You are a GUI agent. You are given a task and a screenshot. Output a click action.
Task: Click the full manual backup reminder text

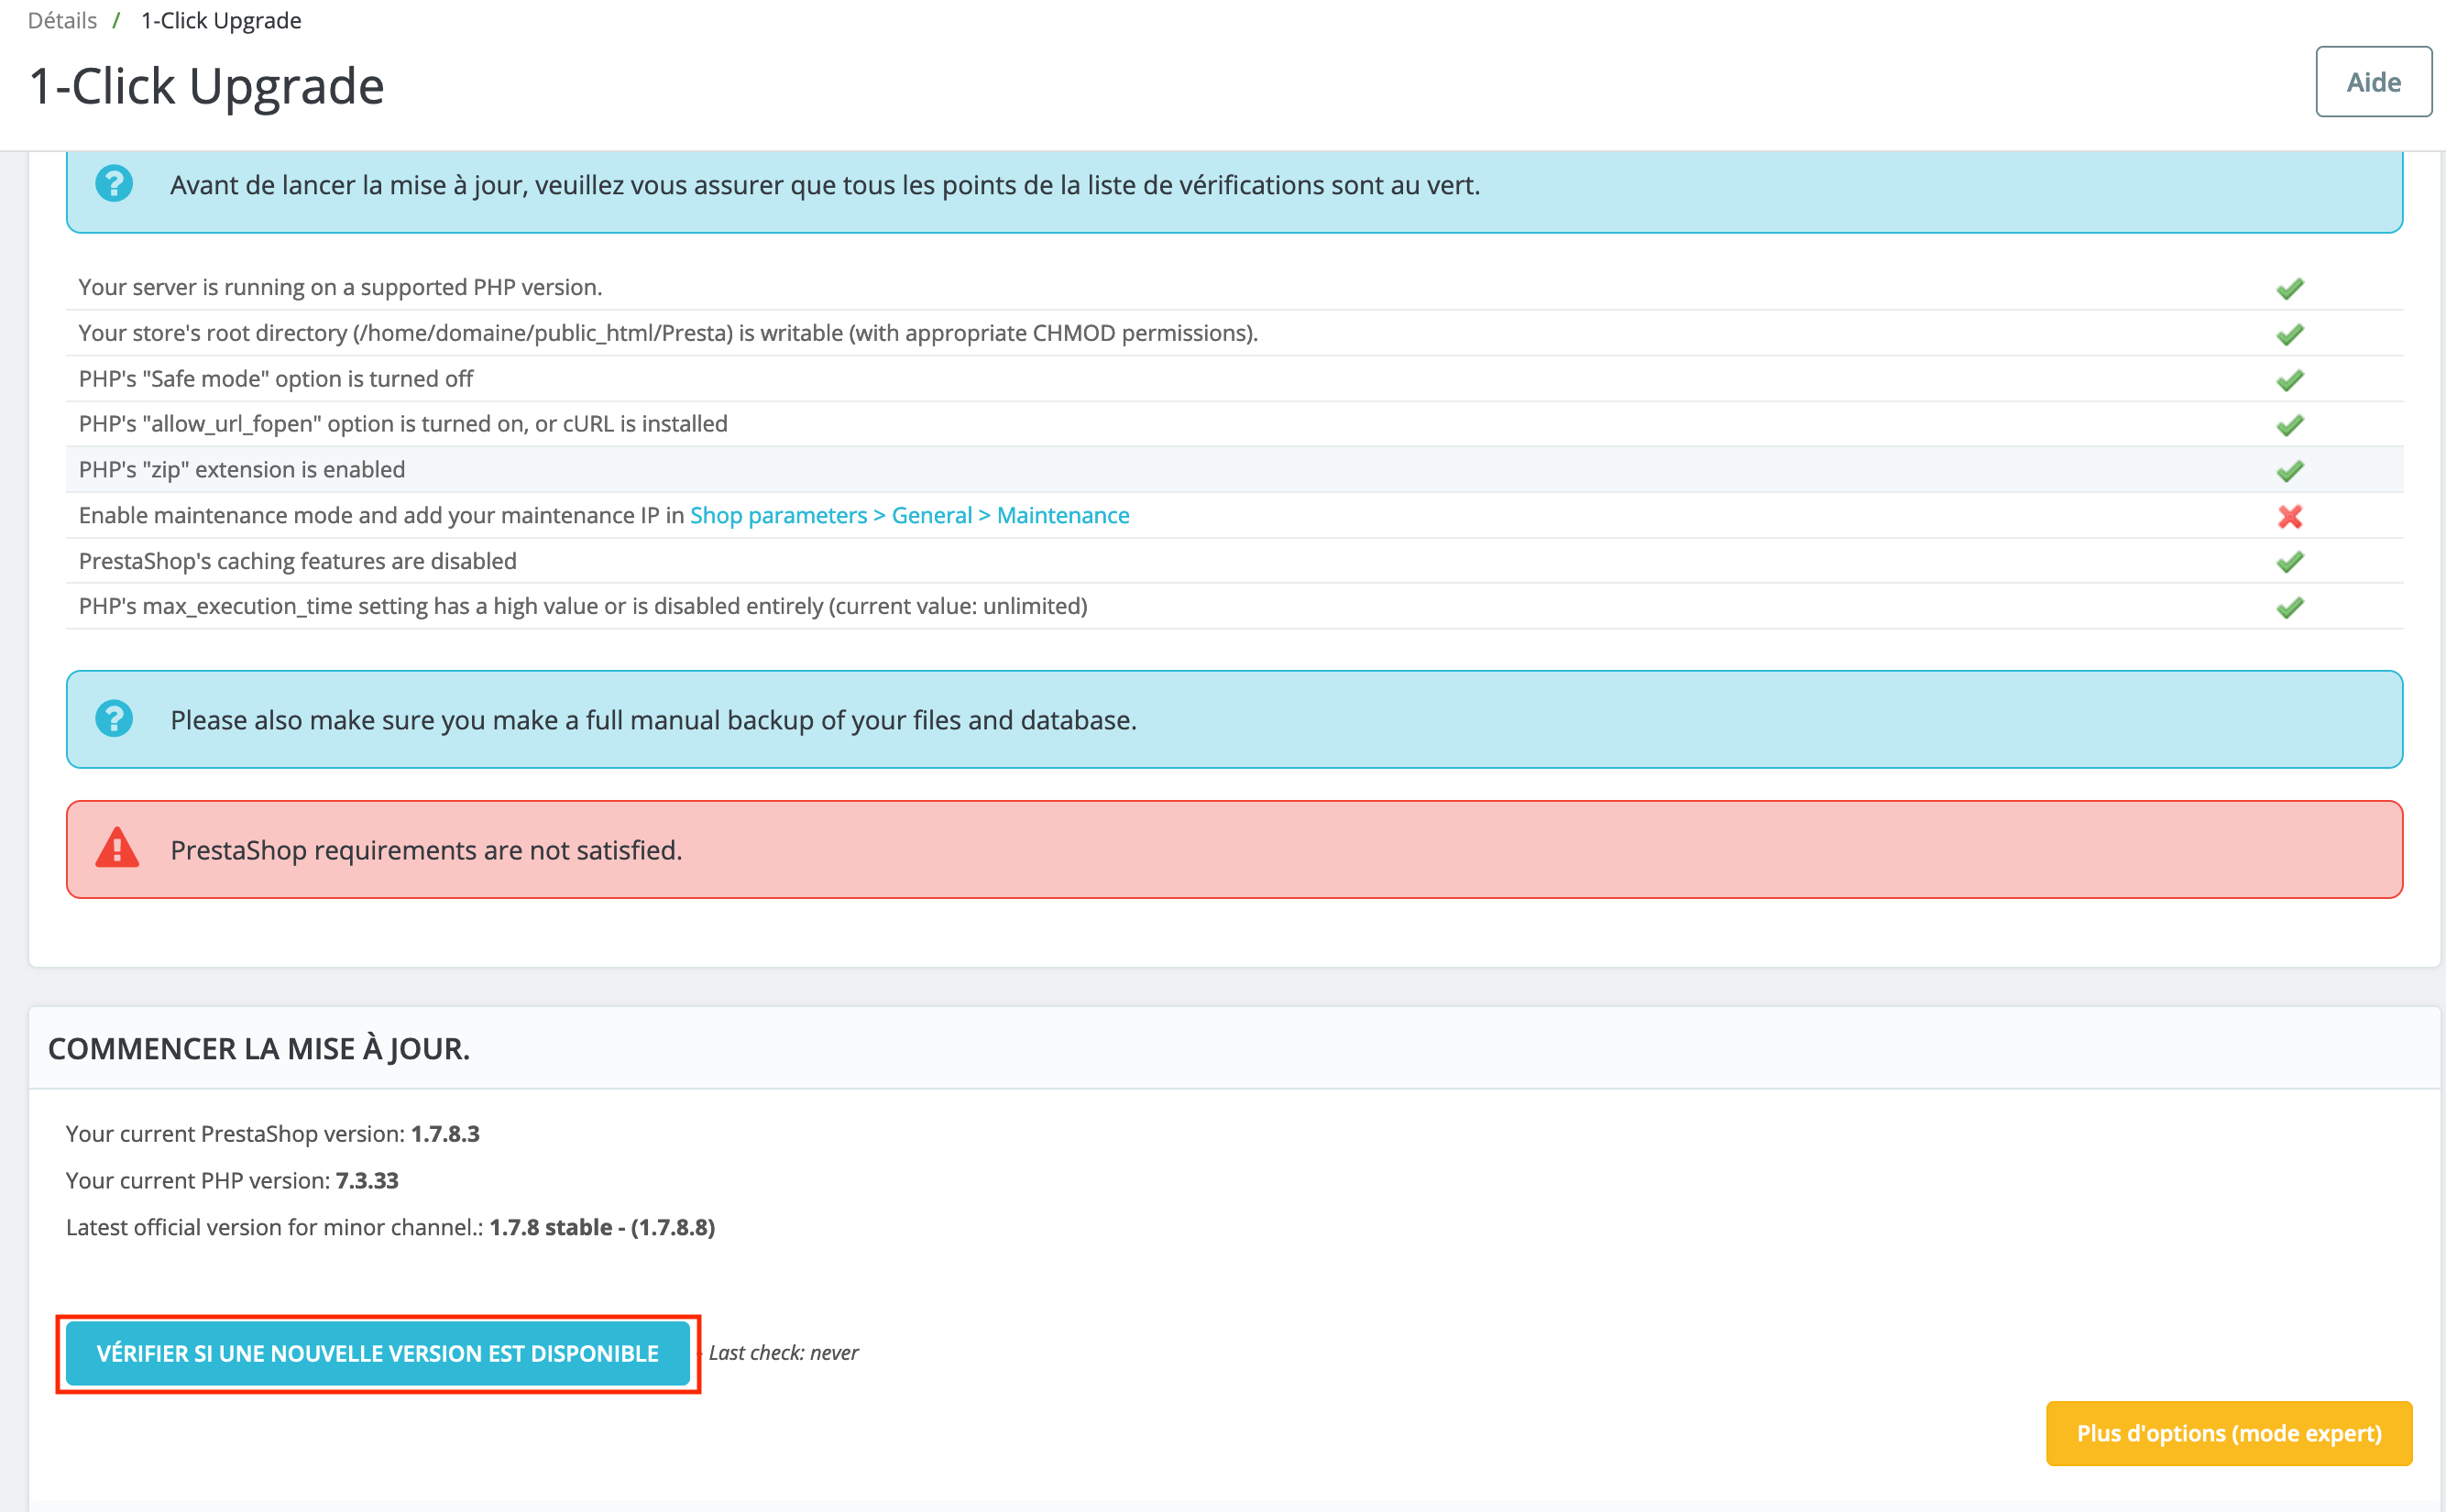point(653,720)
